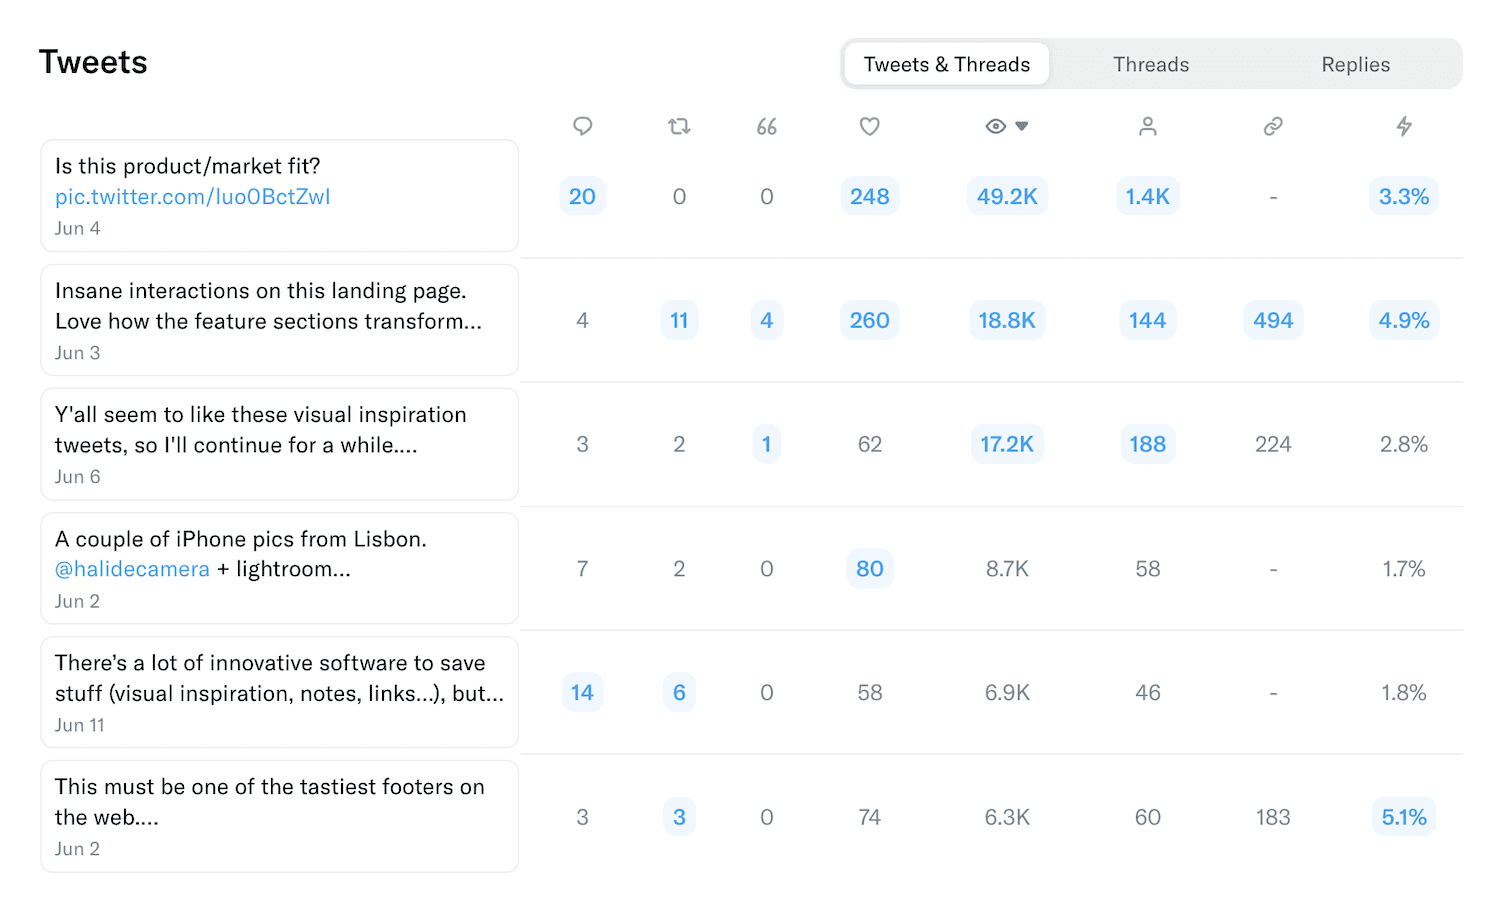Click the impressions eye icon
Viewport: 1500px width, 910px height.
[995, 126]
